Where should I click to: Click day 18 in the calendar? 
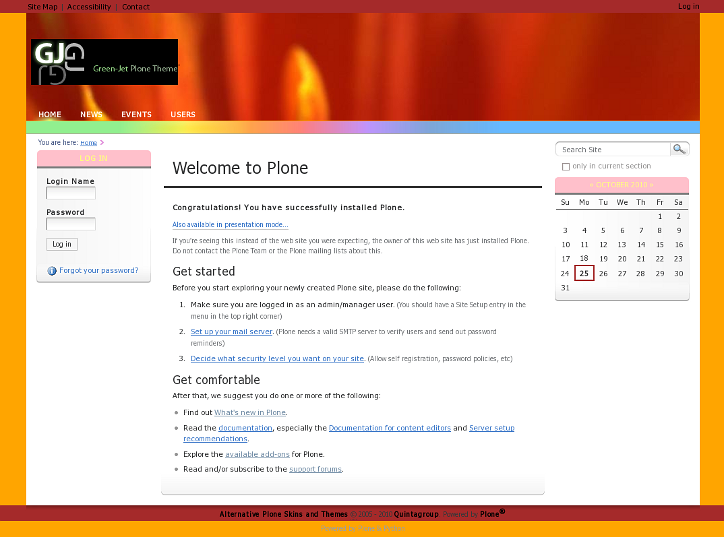click(x=584, y=259)
